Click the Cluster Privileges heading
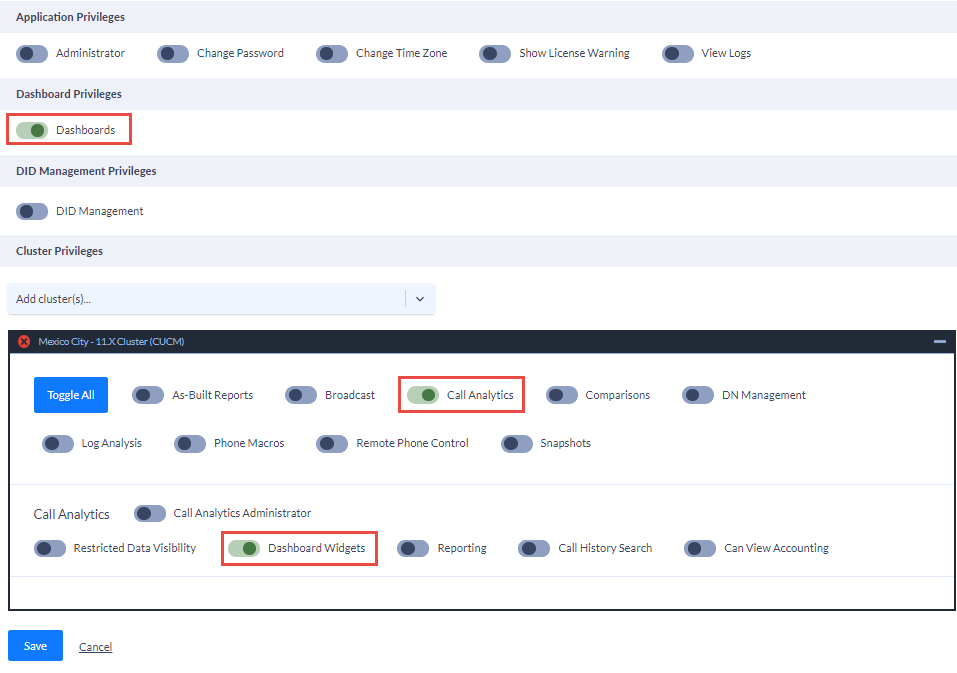This screenshot has height=673, width=957. [59, 251]
